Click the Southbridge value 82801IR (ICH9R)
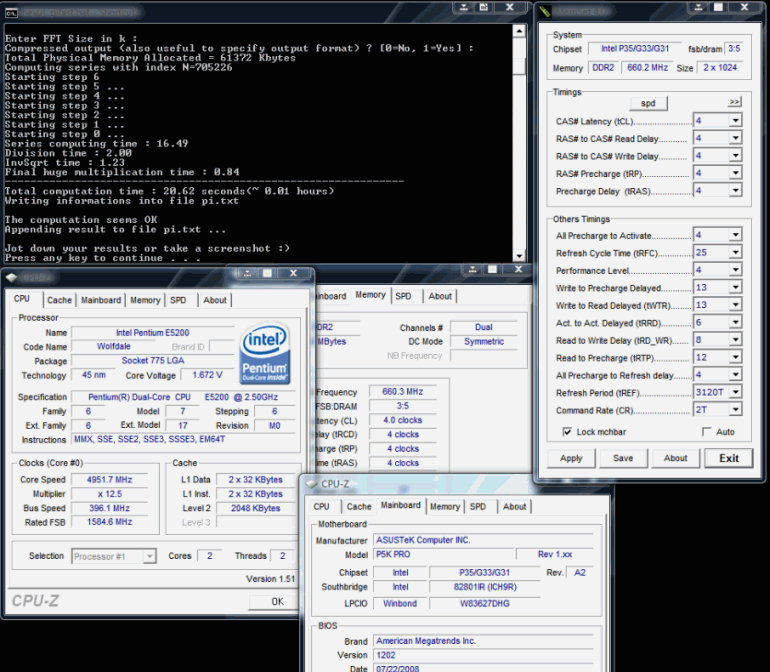770x672 pixels. [485, 587]
